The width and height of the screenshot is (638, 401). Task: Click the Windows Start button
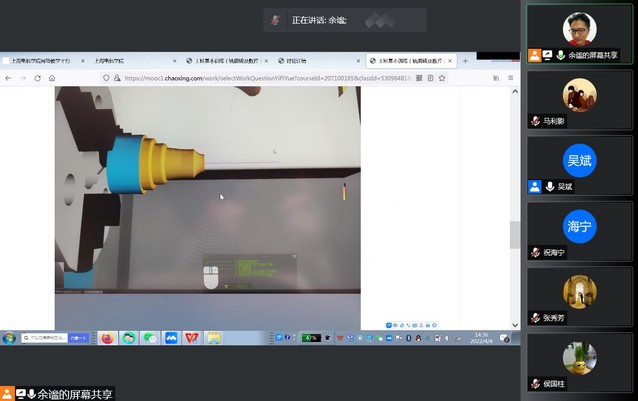tap(8, 338)
